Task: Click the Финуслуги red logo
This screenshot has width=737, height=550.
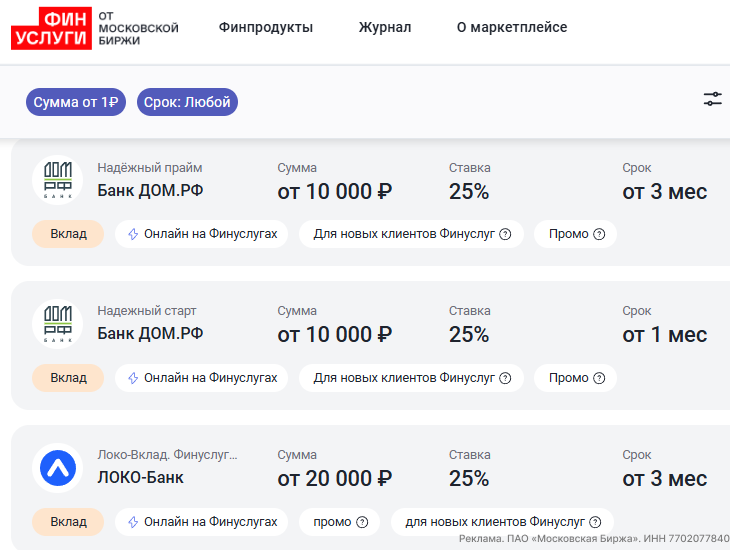Action: [51, 28]
